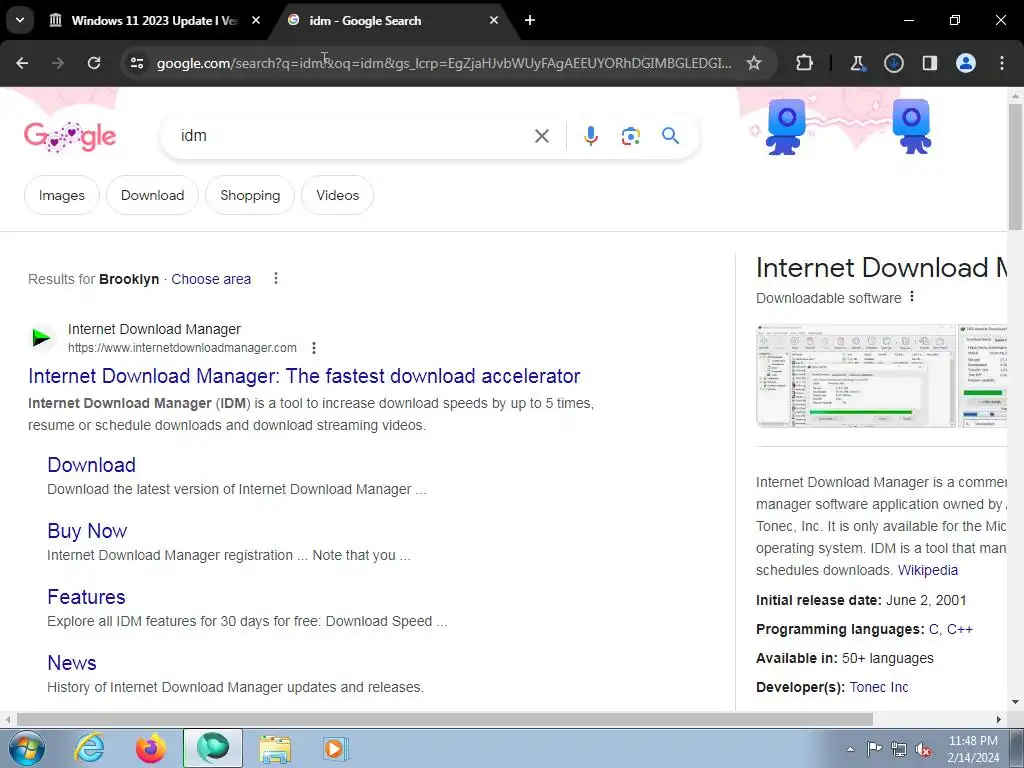Open location options three-dot menu near Brooklyn

pyautogui.click(x=276, y=278)
